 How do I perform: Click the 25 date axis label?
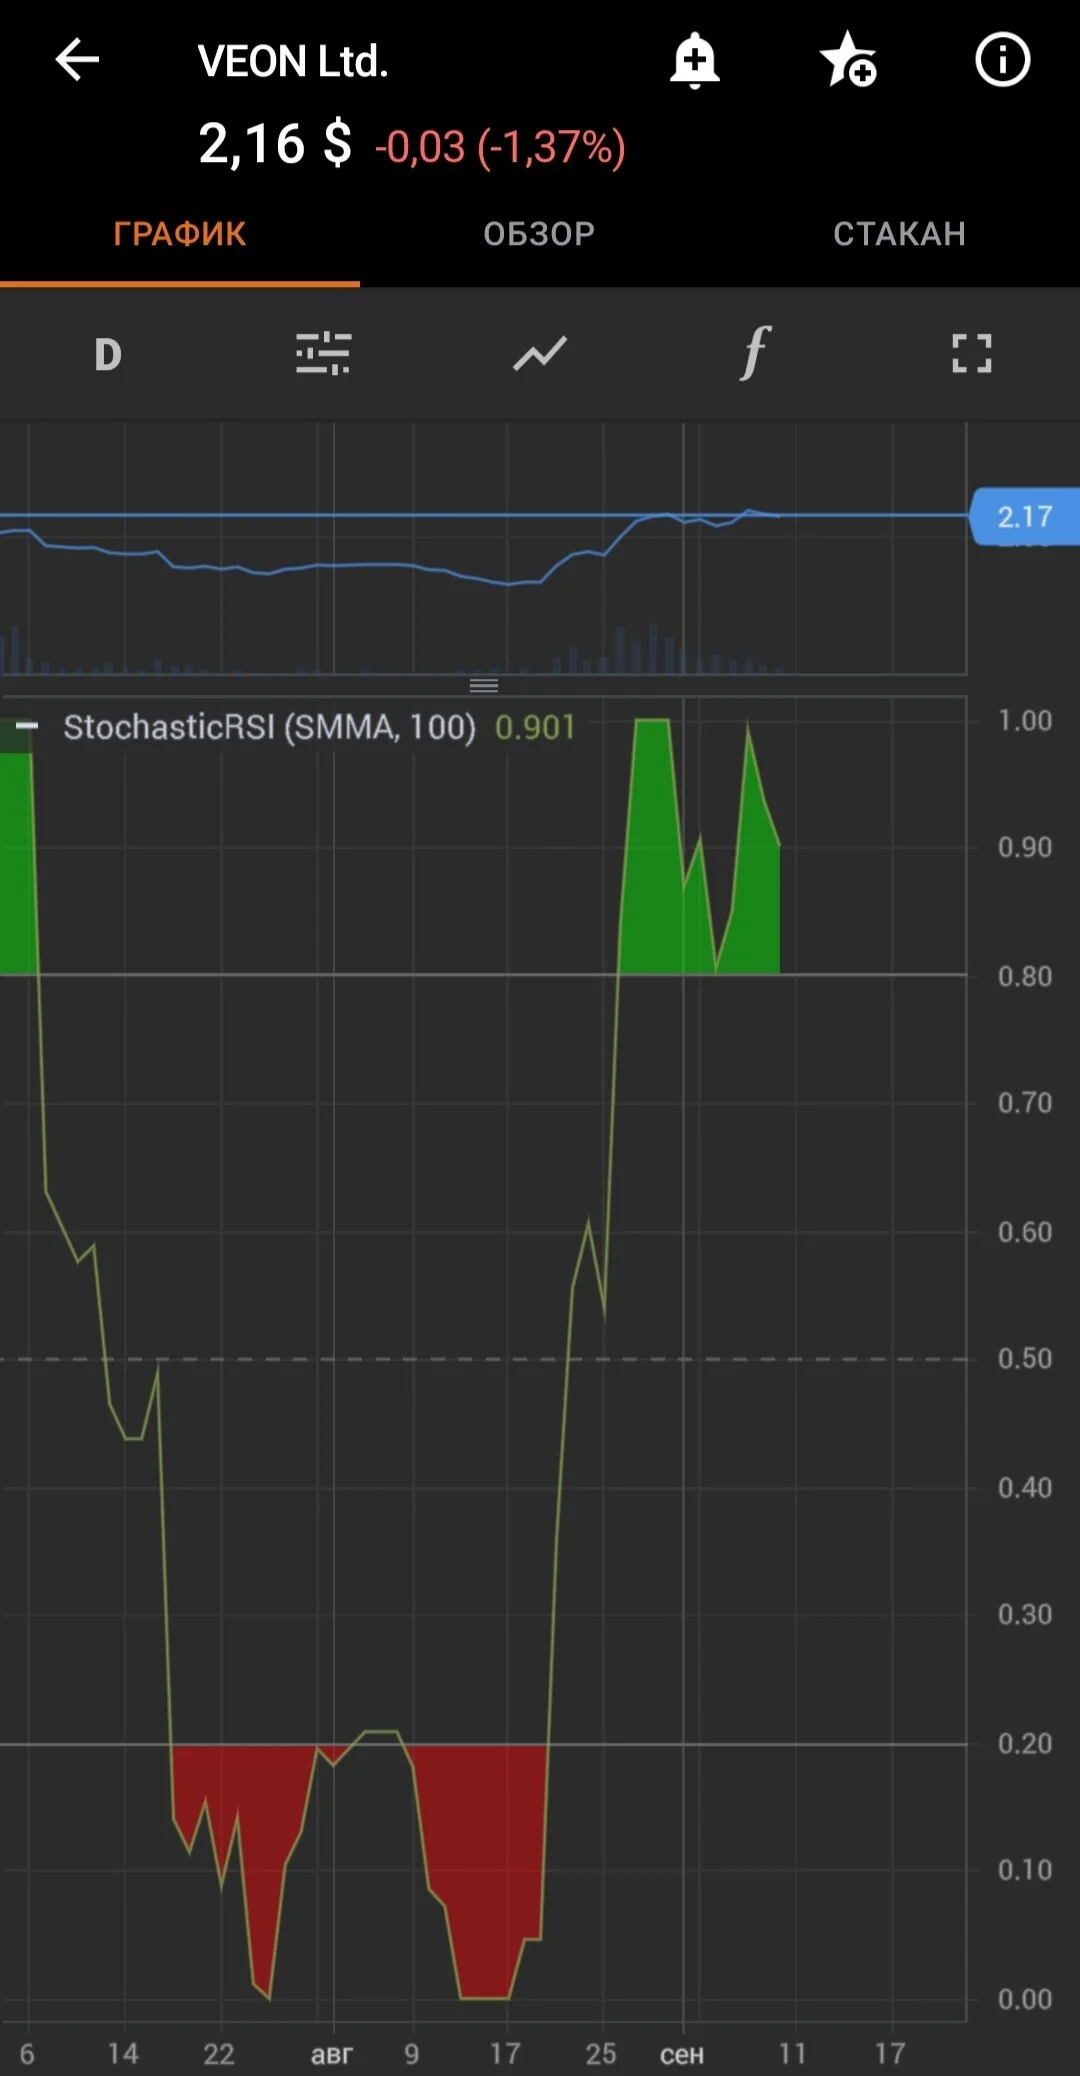[x=601, y=2054]
